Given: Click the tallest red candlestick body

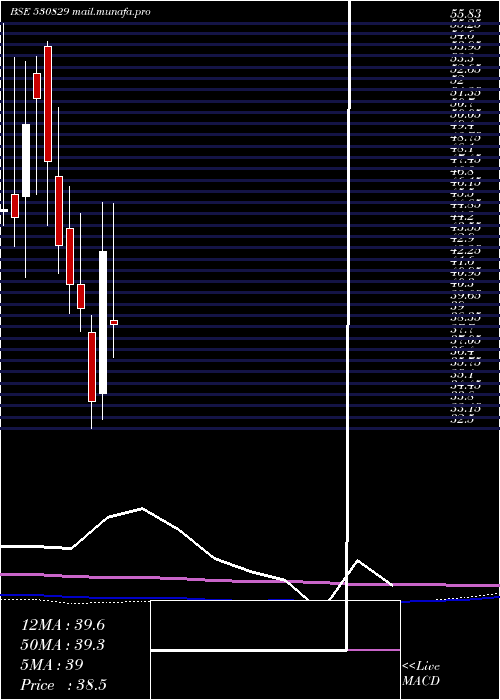Looking at the screenshot, I should [x=48, y=104].
